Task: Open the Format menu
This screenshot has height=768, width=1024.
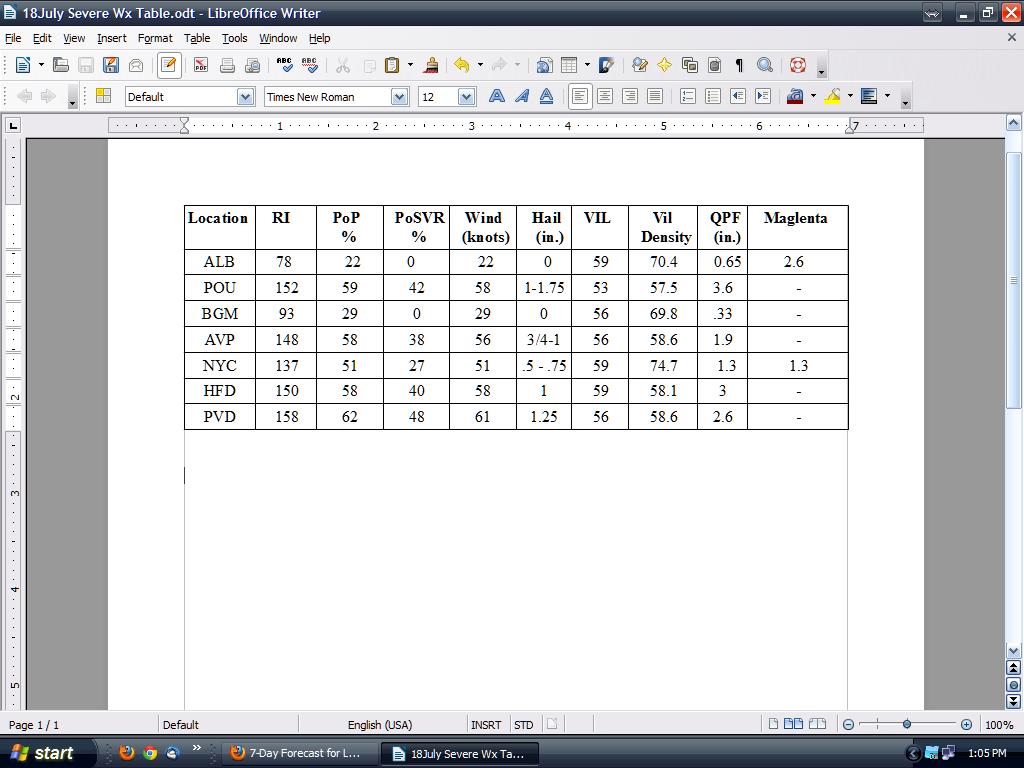Action: [x=155, y=38]
